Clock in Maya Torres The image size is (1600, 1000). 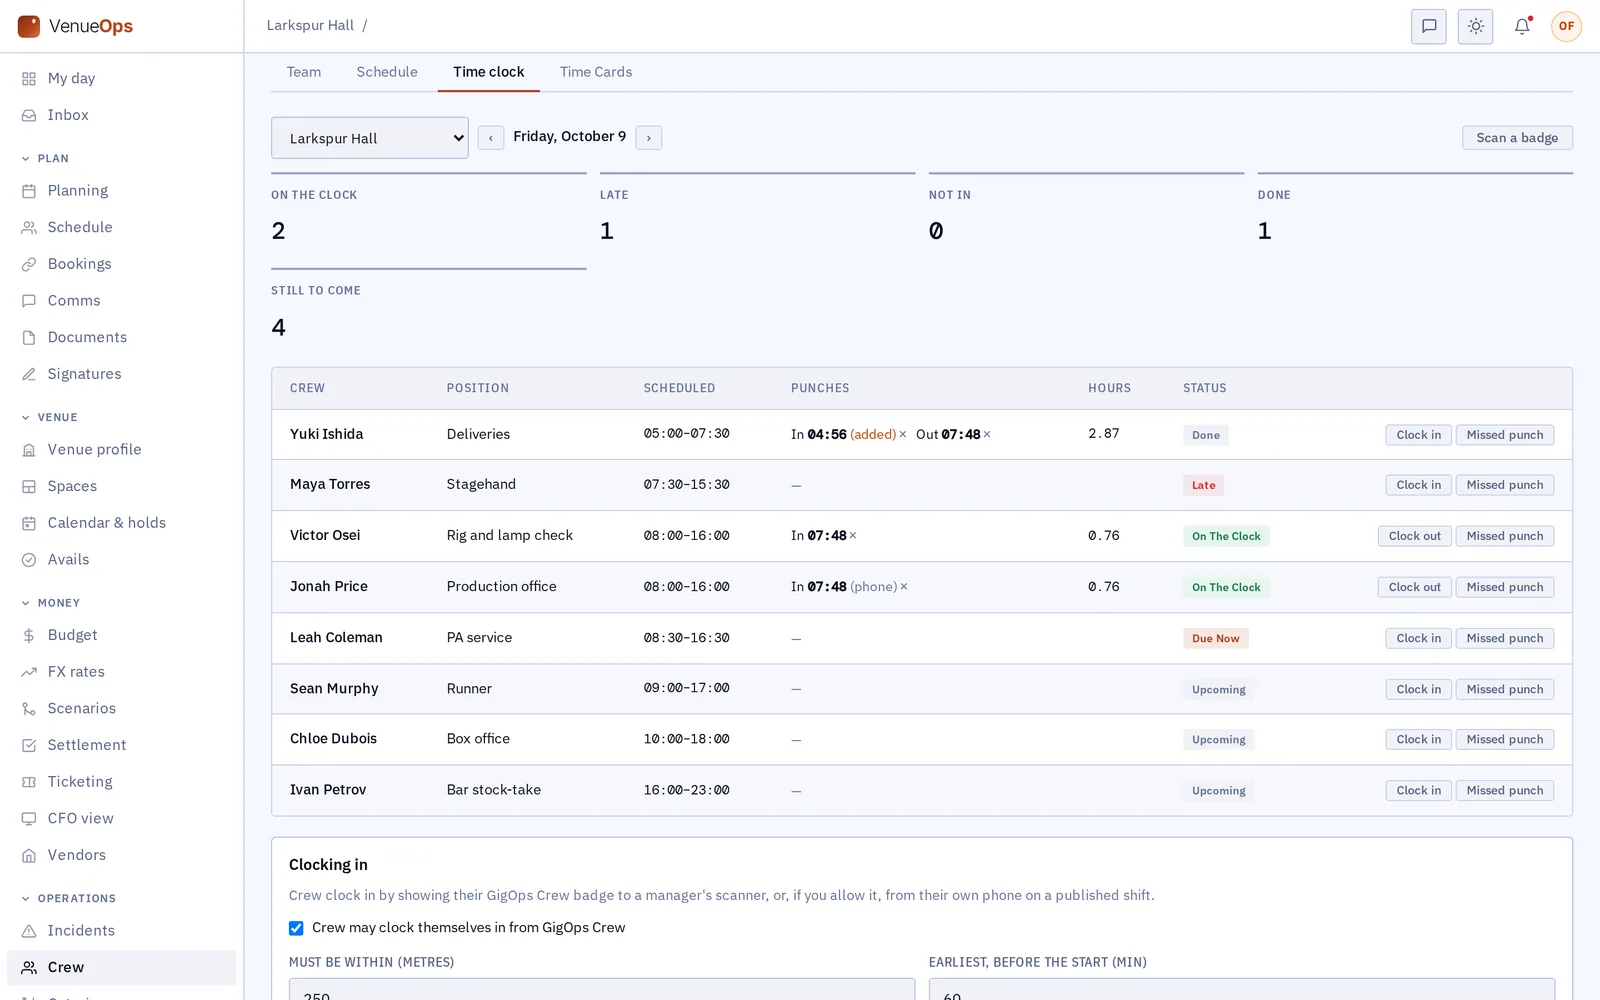point(1418,485)
